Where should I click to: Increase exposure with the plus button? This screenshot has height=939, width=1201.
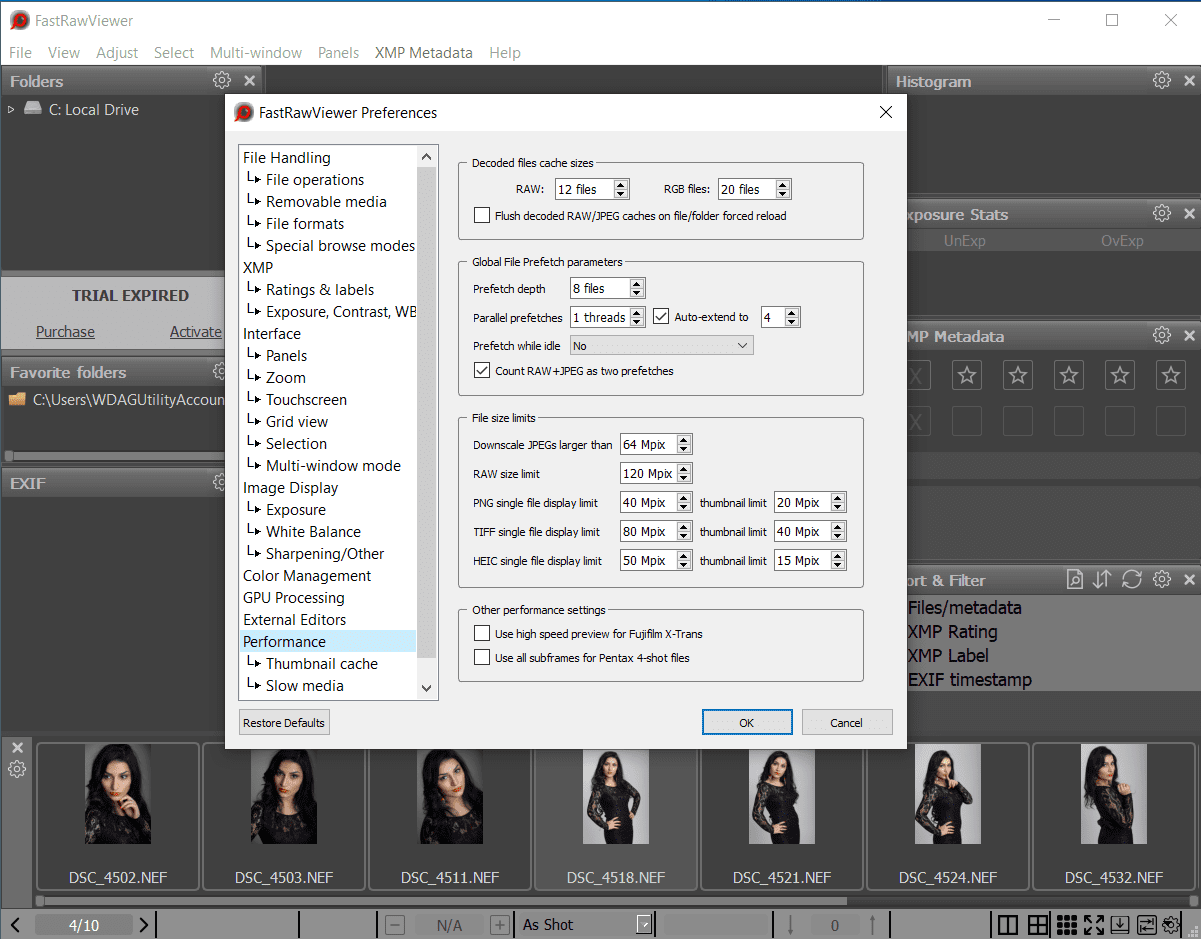pyautogui.click(x=500, y=925)
